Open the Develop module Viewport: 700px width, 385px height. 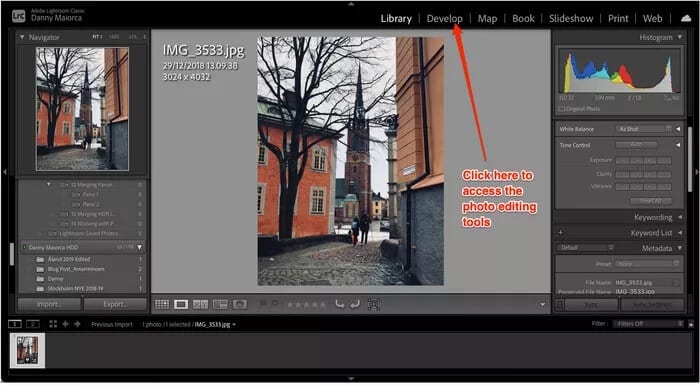pyautogui.click(x=444, y=18)
